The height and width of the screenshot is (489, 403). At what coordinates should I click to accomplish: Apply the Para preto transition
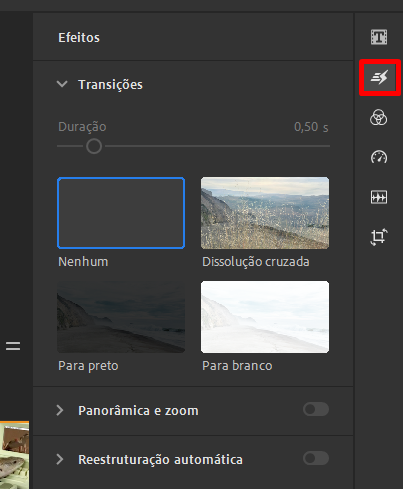tap(121, 317)
